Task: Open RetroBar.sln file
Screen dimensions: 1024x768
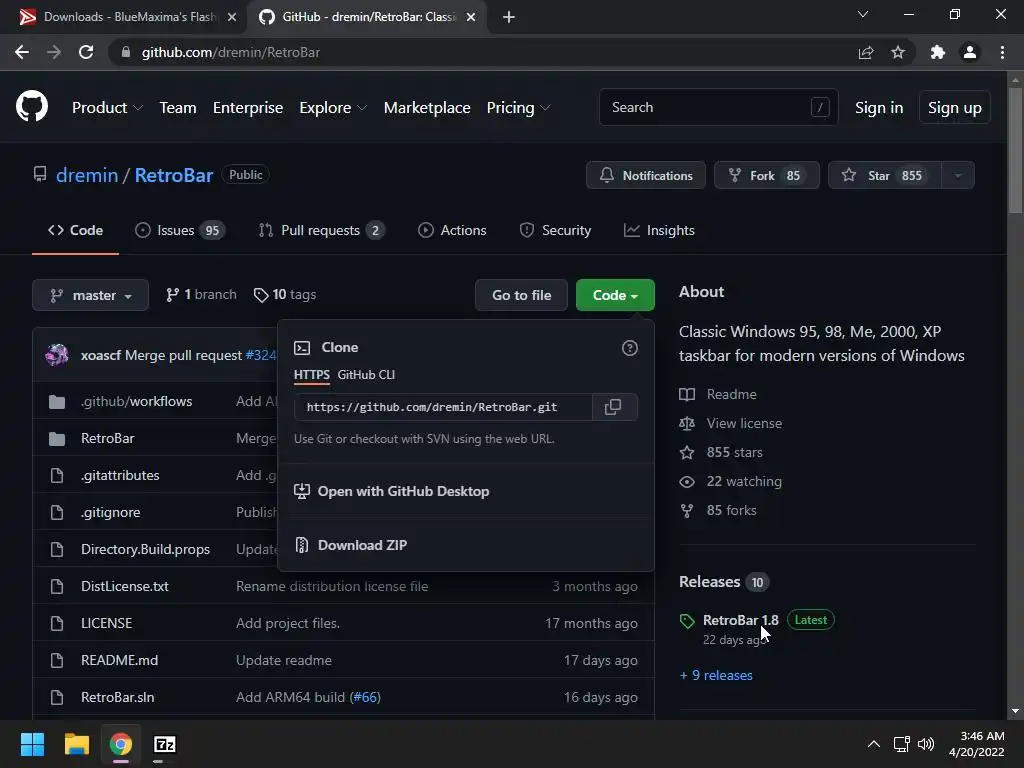Action: pyautogui.click(x=118, y=697)
